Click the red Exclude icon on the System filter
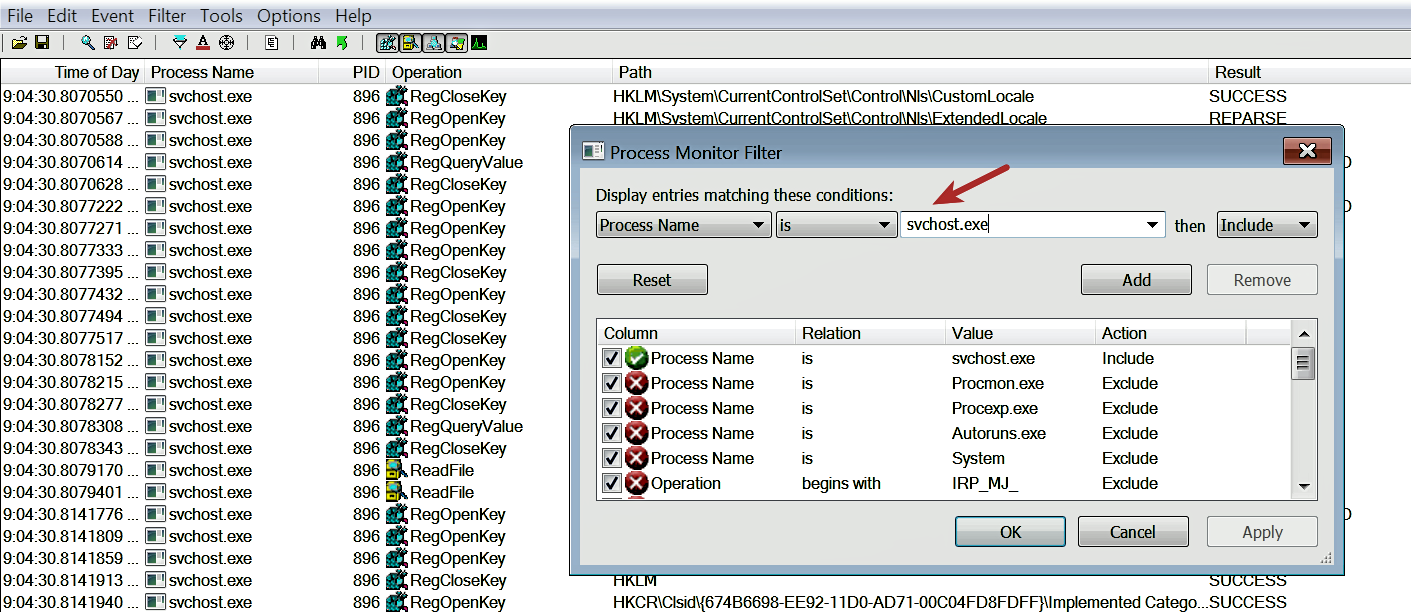Image resolution: width=1411 pixels, height=612 pixels. (636, 458)
